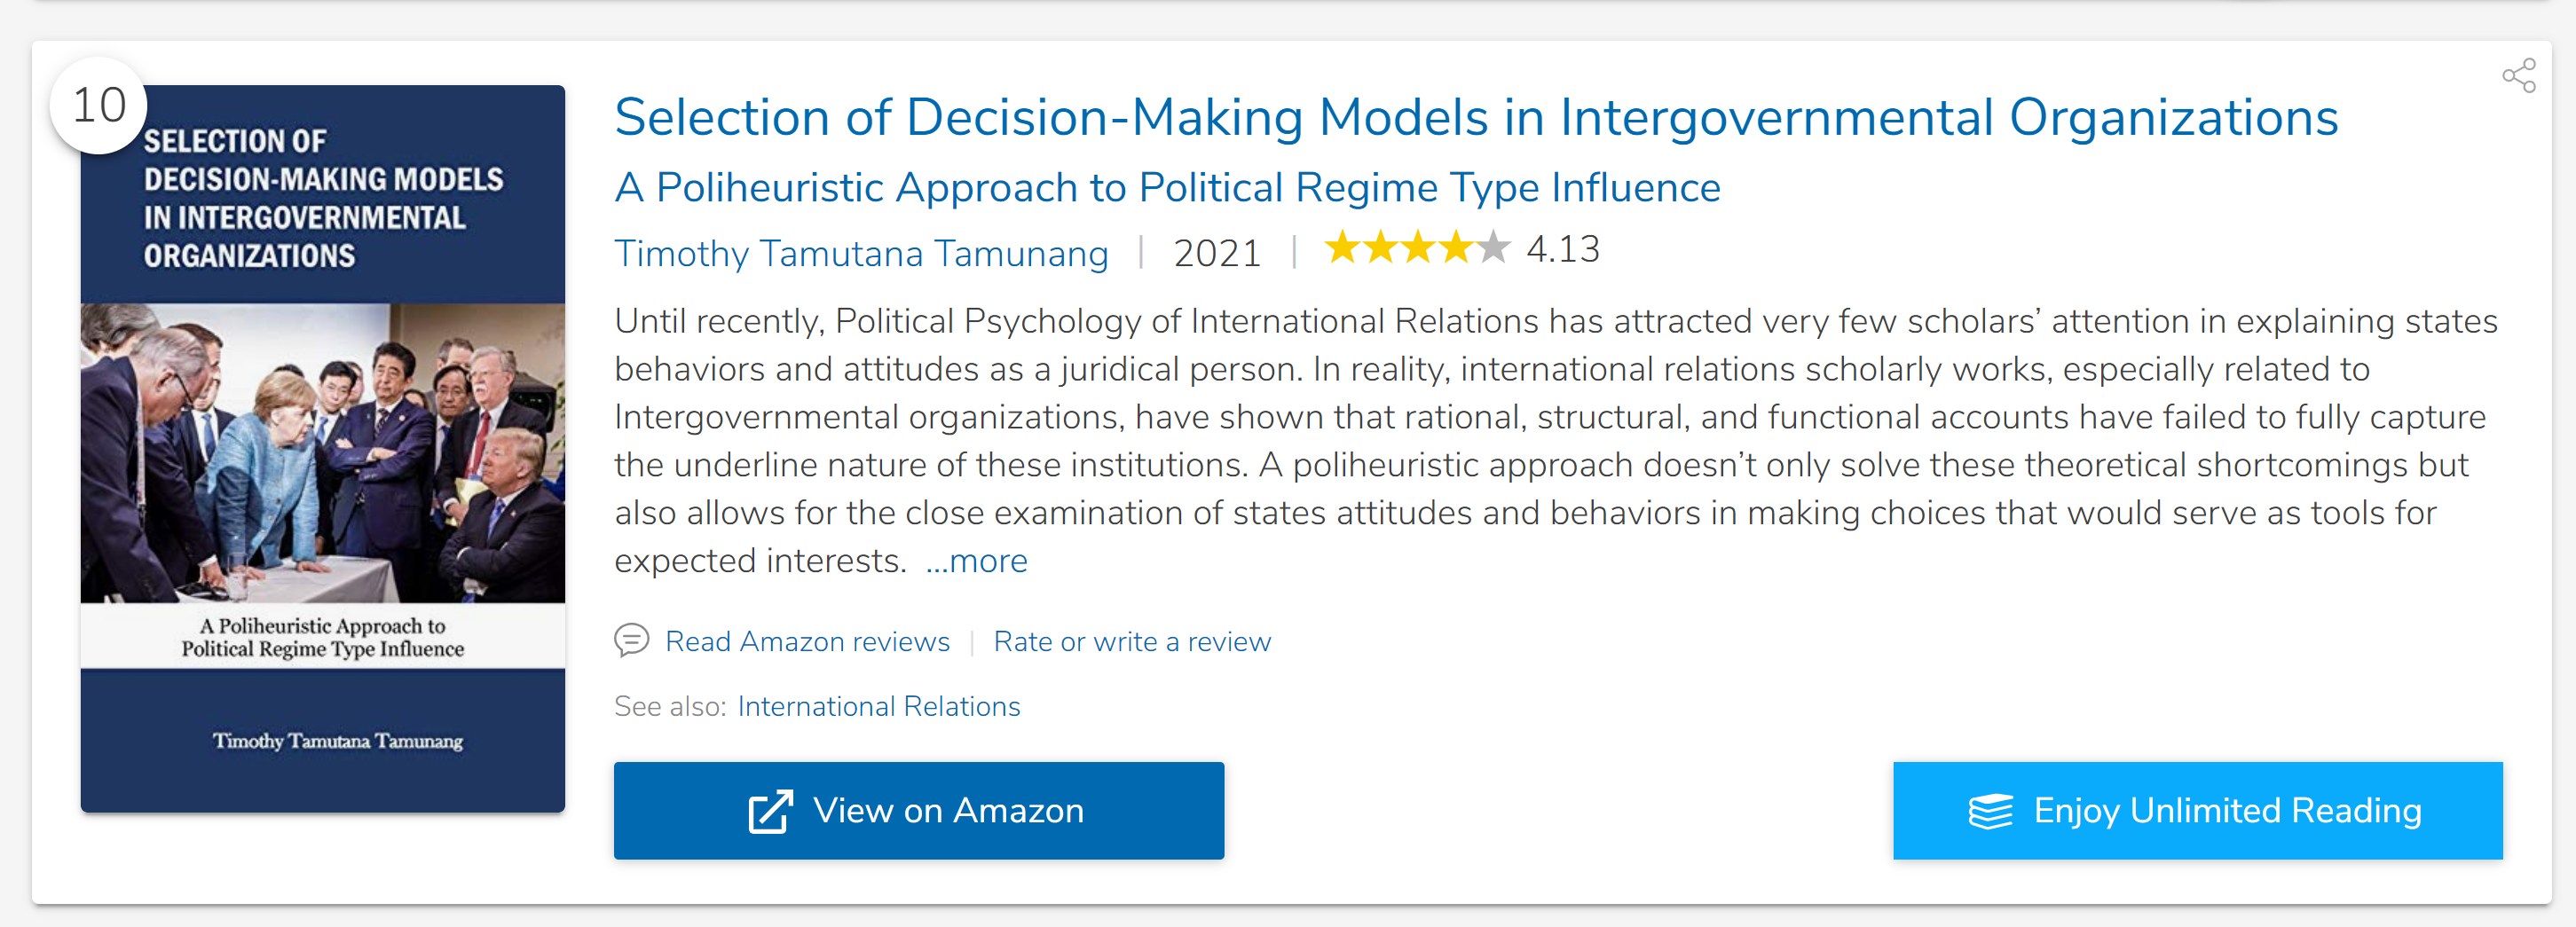
Task: Click the 2021 publication year
Action: pos(1216,253)
